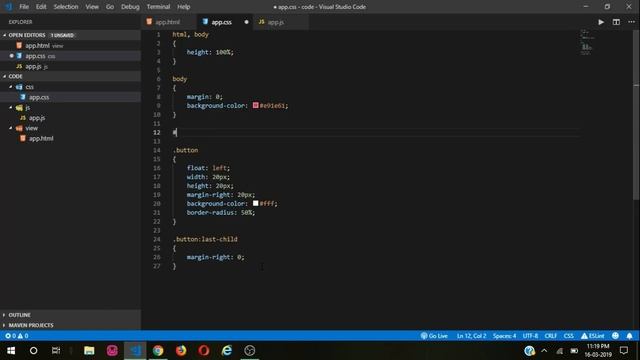Screen dimensions: 640x360
Task: Click the network tray icon
Action: (x=560, y=351)
